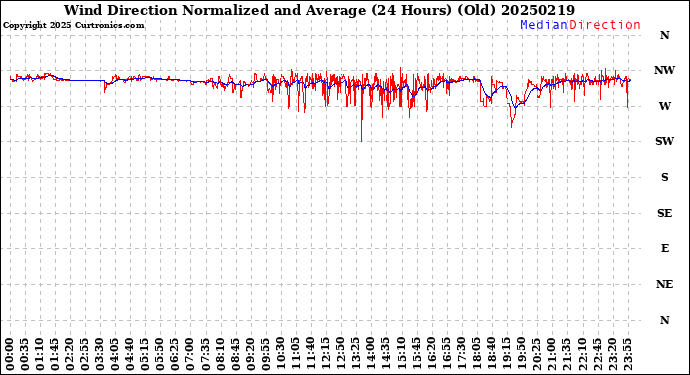
Task: Click the 02:55 time axis label
Action: click(85, 354)
